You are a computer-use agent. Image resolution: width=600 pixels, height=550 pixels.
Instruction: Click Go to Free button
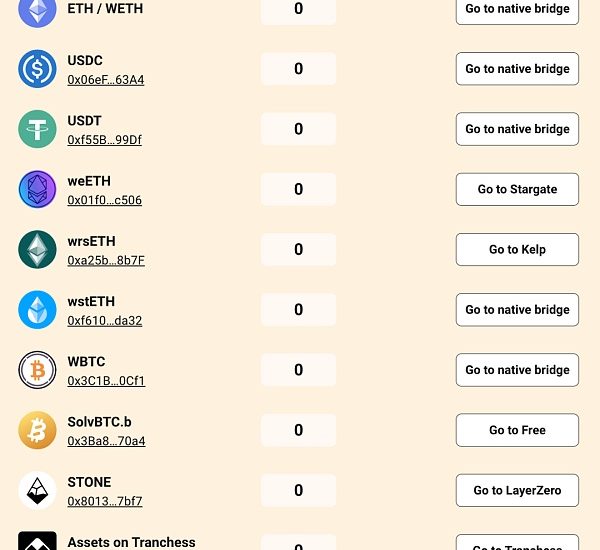(517, 430)
